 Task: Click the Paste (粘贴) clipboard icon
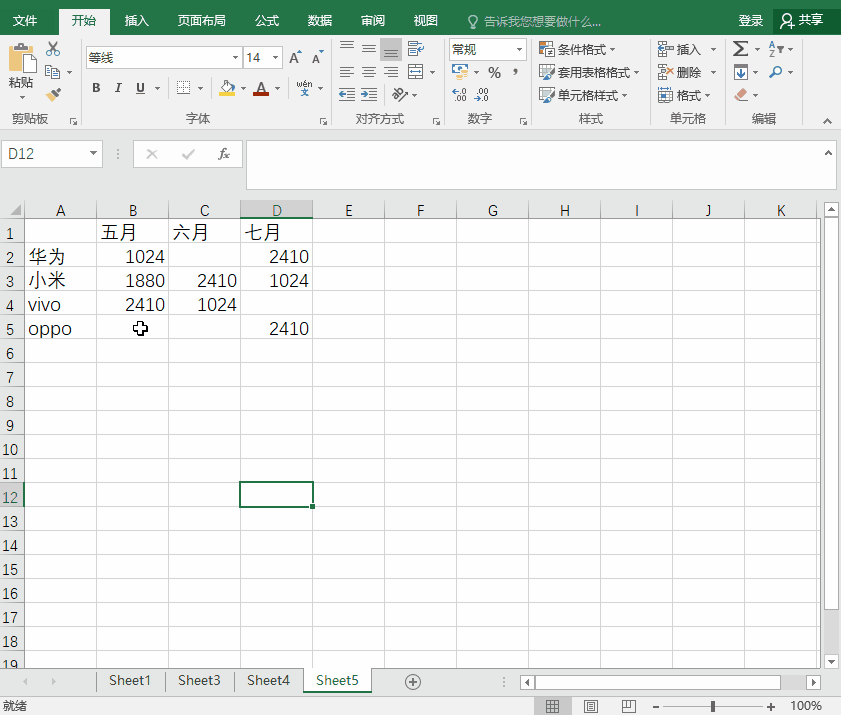point(21,59)
